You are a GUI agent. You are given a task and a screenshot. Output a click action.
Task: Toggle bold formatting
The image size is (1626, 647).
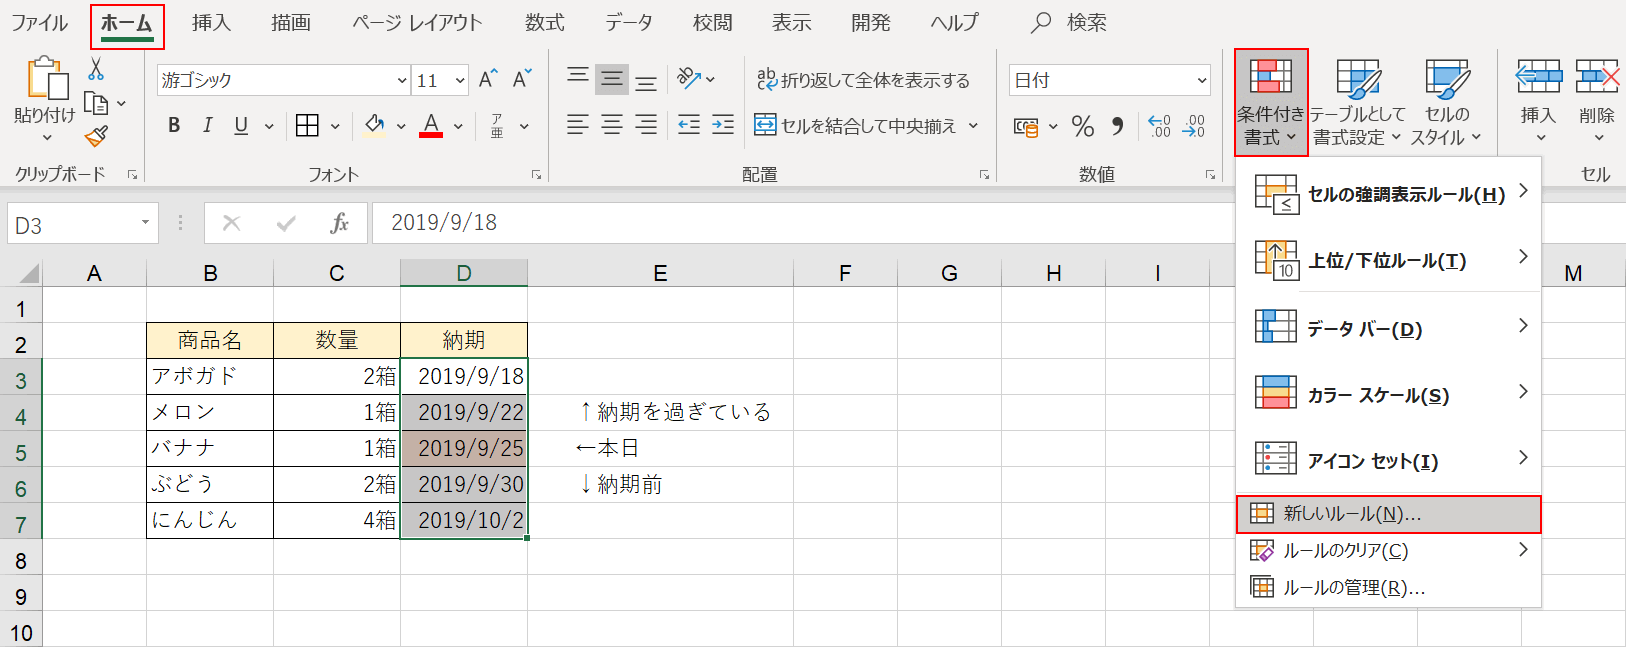coord(174,125)
